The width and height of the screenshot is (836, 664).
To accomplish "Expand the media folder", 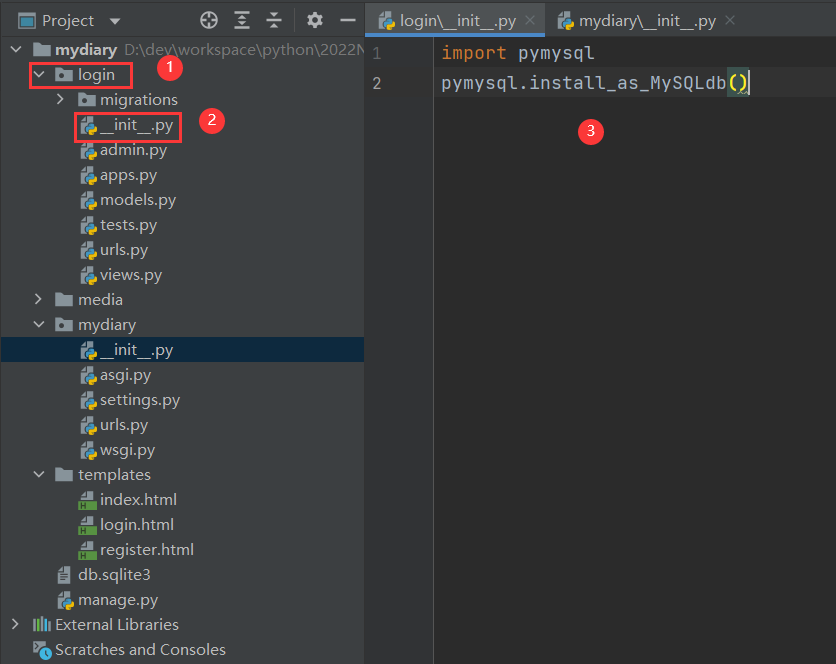I will [x=38, y=299].
